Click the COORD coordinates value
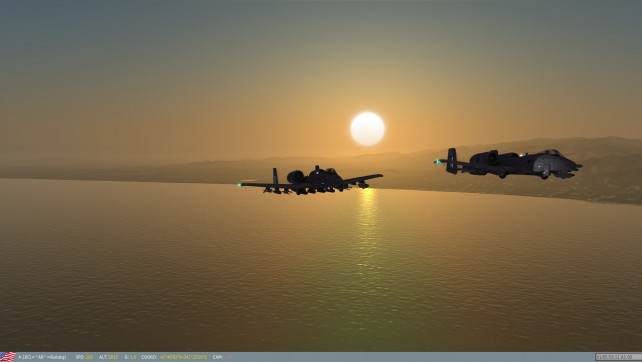642x362 pixels. [183, 357]
